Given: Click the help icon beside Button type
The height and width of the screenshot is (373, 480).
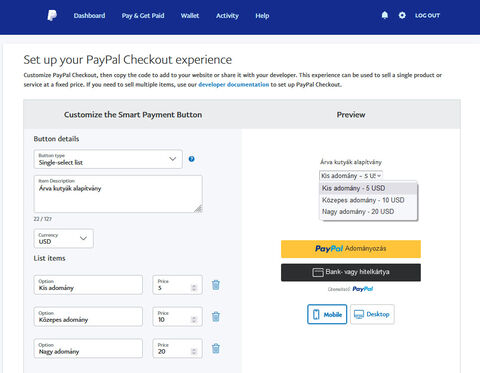Looking at the screenshot, I should click(x=192, y=159).
